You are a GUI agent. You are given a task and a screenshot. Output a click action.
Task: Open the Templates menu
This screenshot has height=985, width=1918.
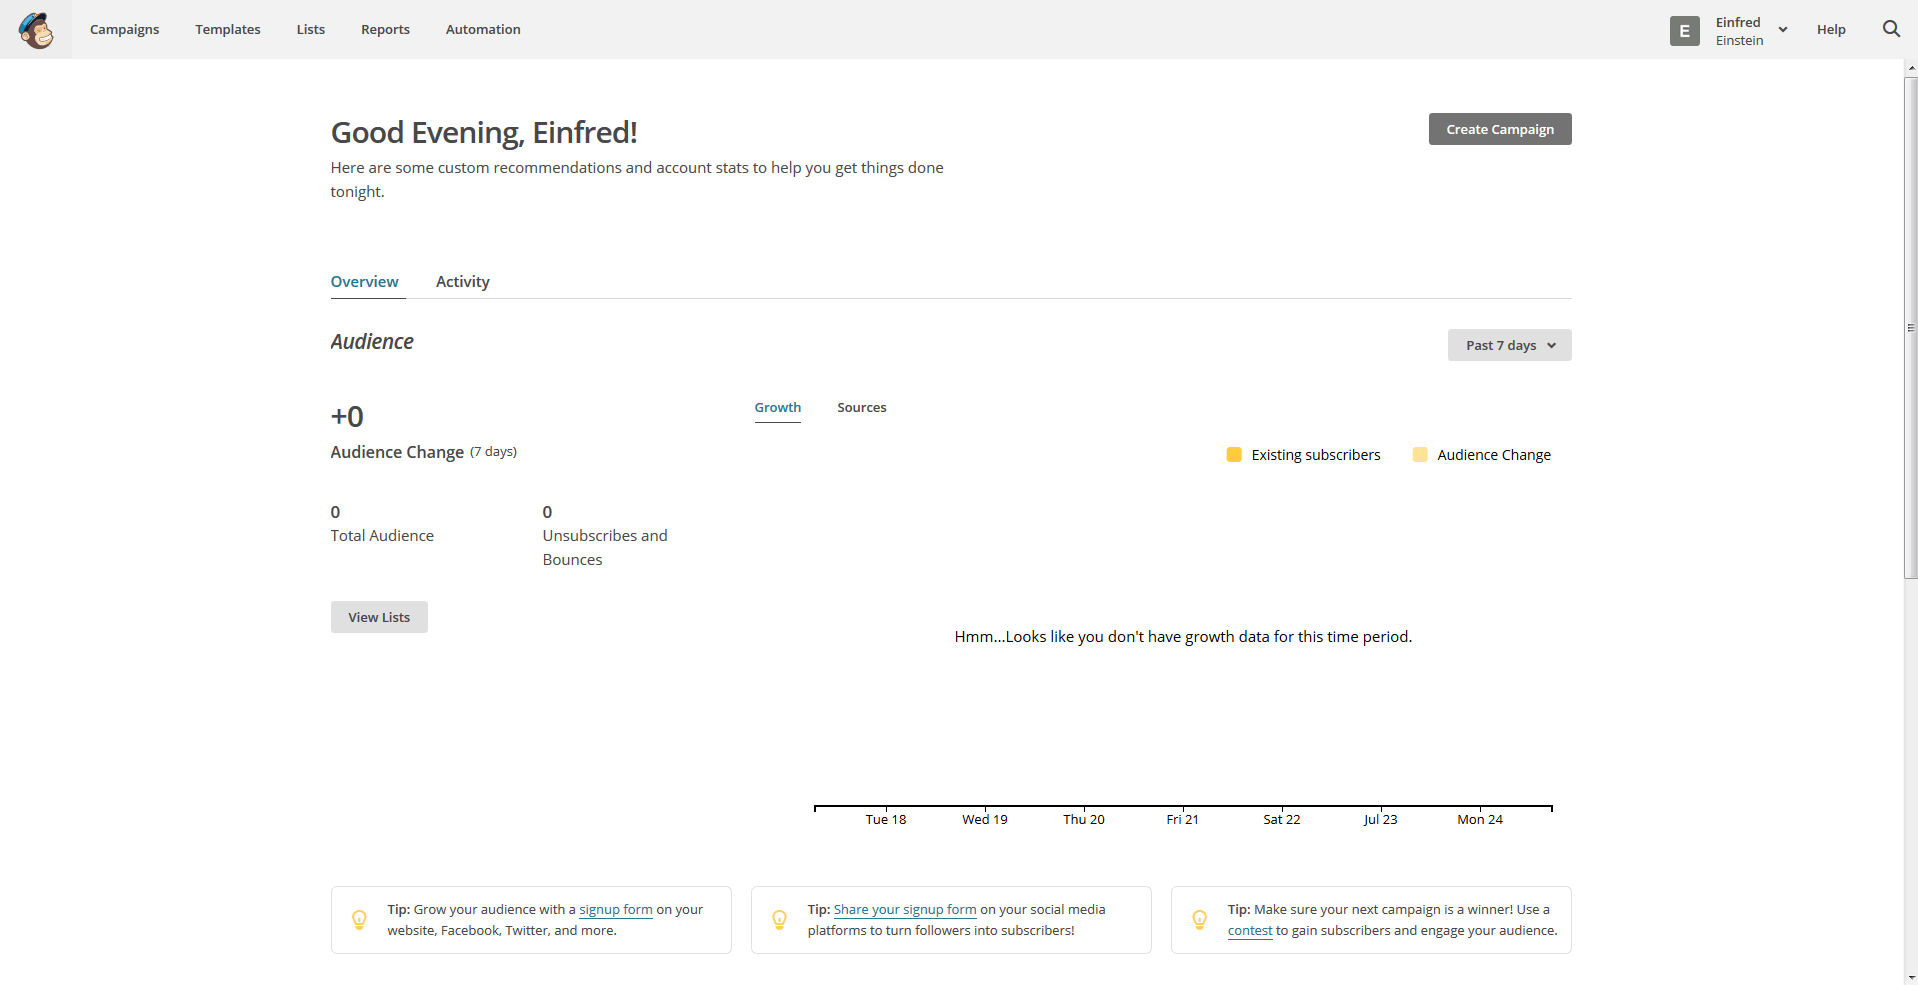[228, 29]
